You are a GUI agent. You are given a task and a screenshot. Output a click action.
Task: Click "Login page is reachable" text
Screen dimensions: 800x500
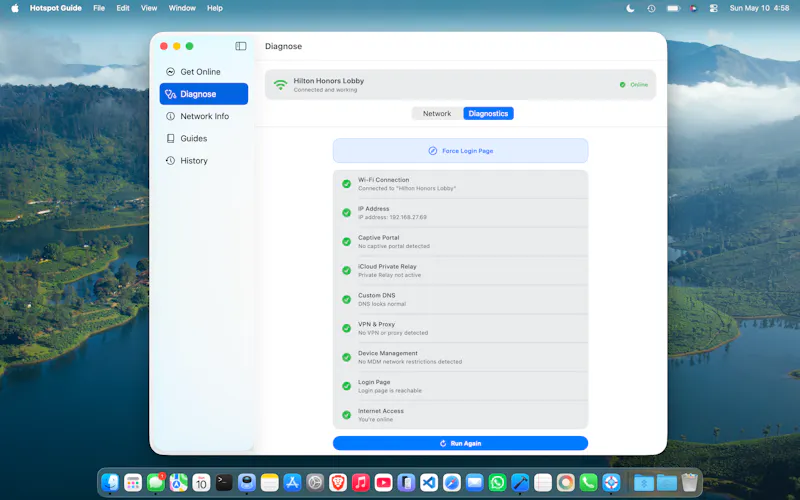[390, 391]
